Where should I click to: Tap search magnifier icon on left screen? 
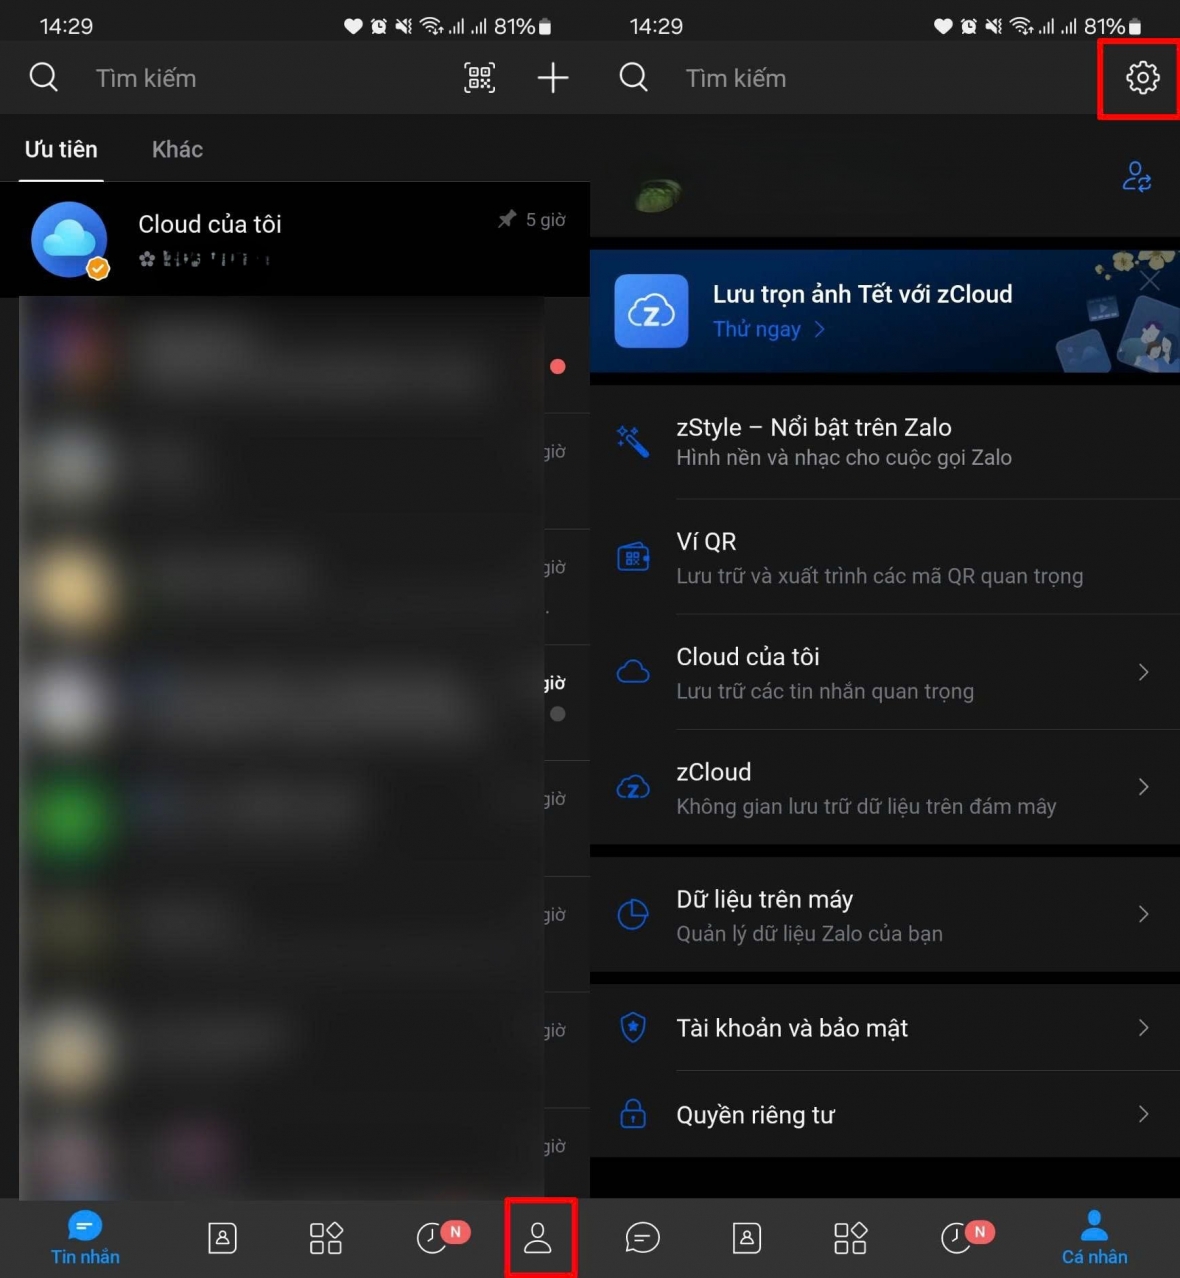coord(43,77)
